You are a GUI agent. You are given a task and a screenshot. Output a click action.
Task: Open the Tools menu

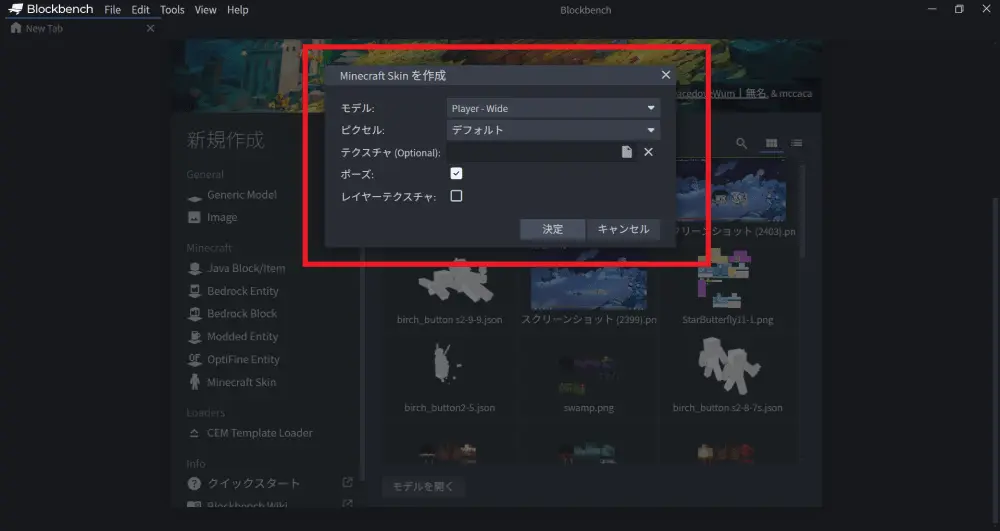point(172,10)
